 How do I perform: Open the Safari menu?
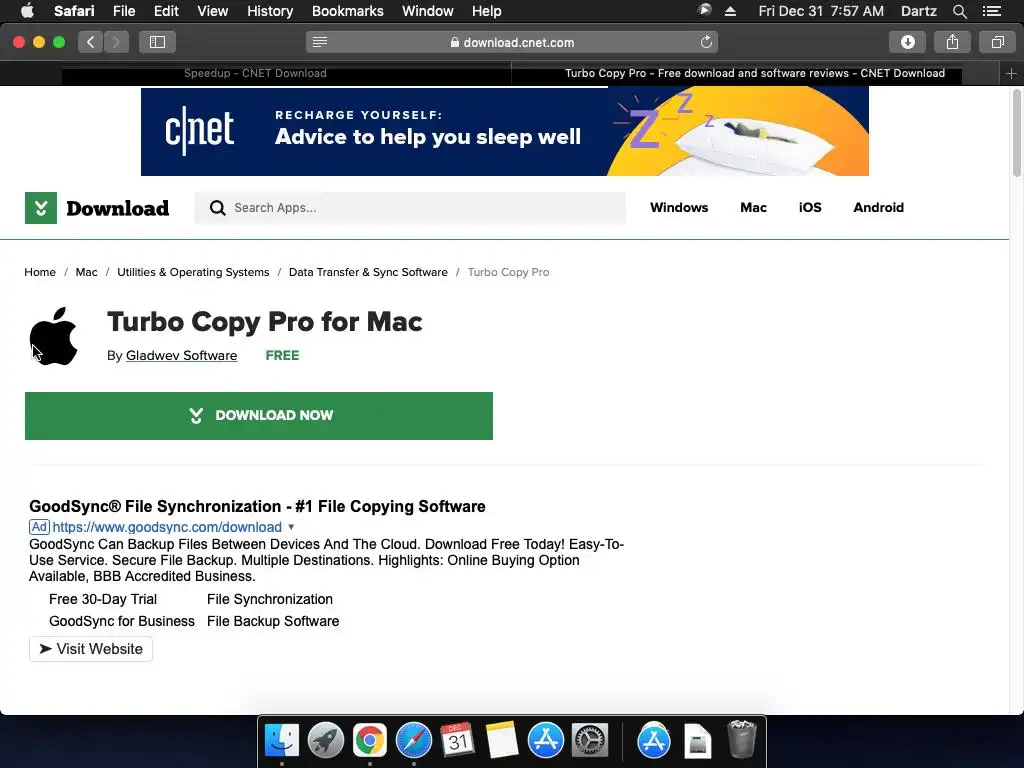tap(74, 11)
